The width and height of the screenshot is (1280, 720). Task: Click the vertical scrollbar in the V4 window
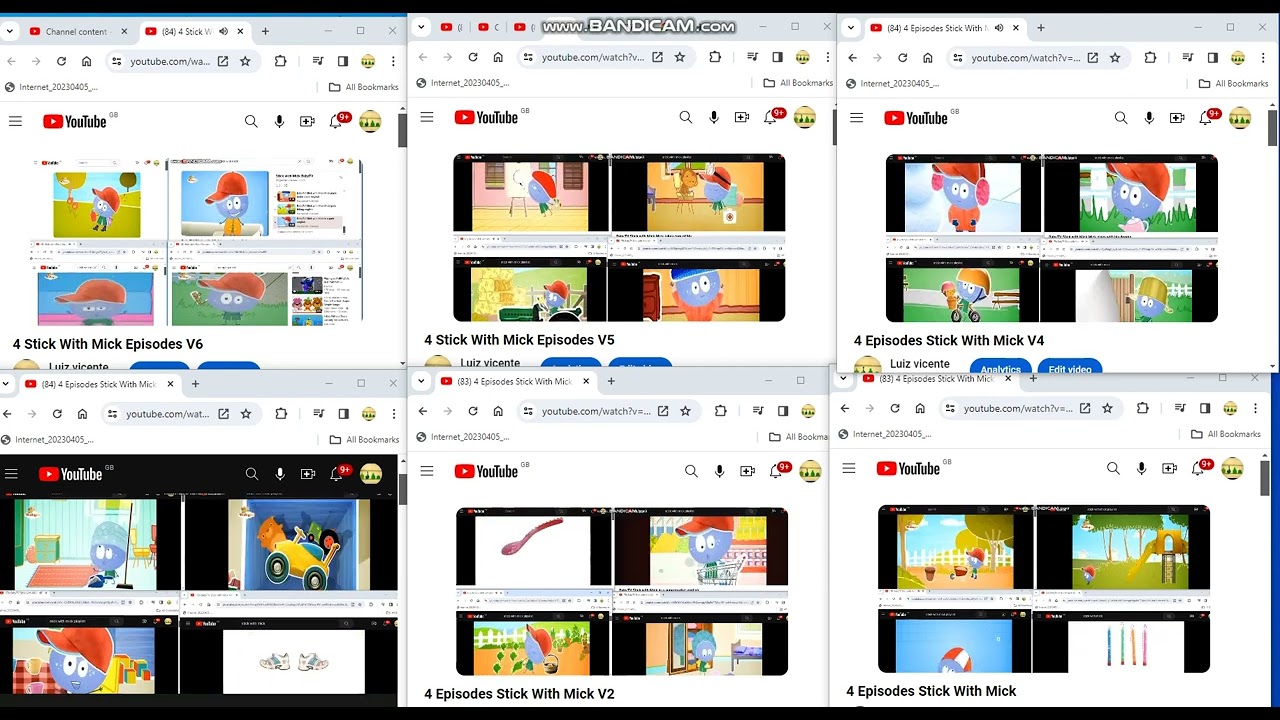pyautogui.click(x=1273, y=127)
